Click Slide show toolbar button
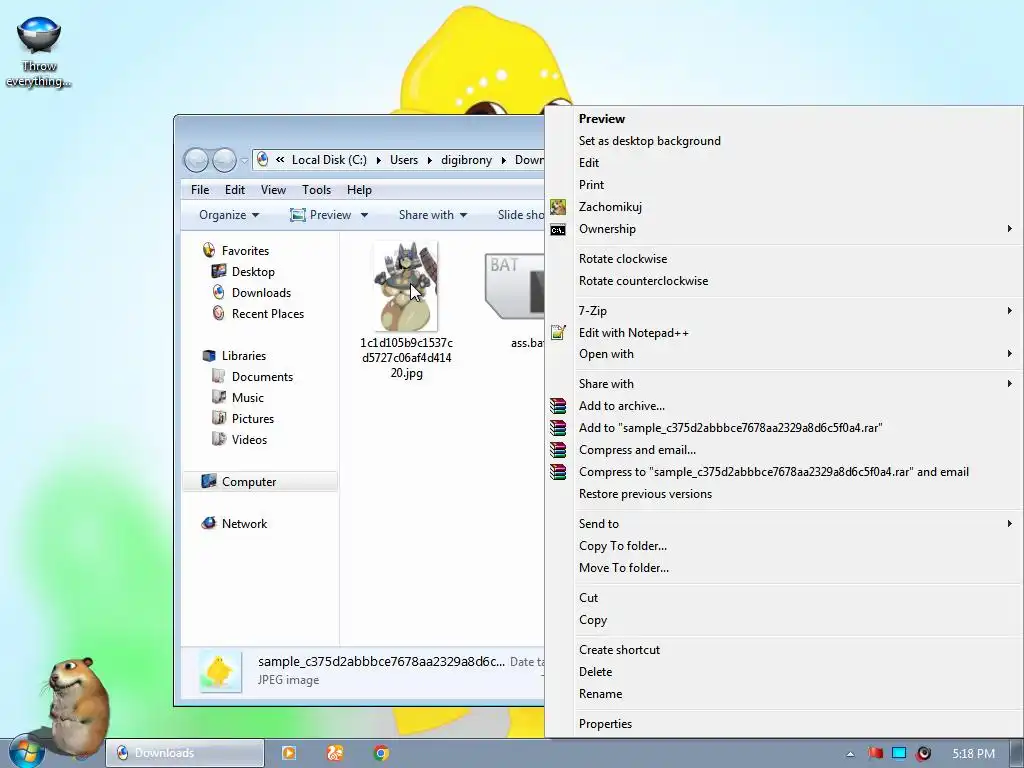The width and height of the screenshot is (1024, 768). point(520,215)
